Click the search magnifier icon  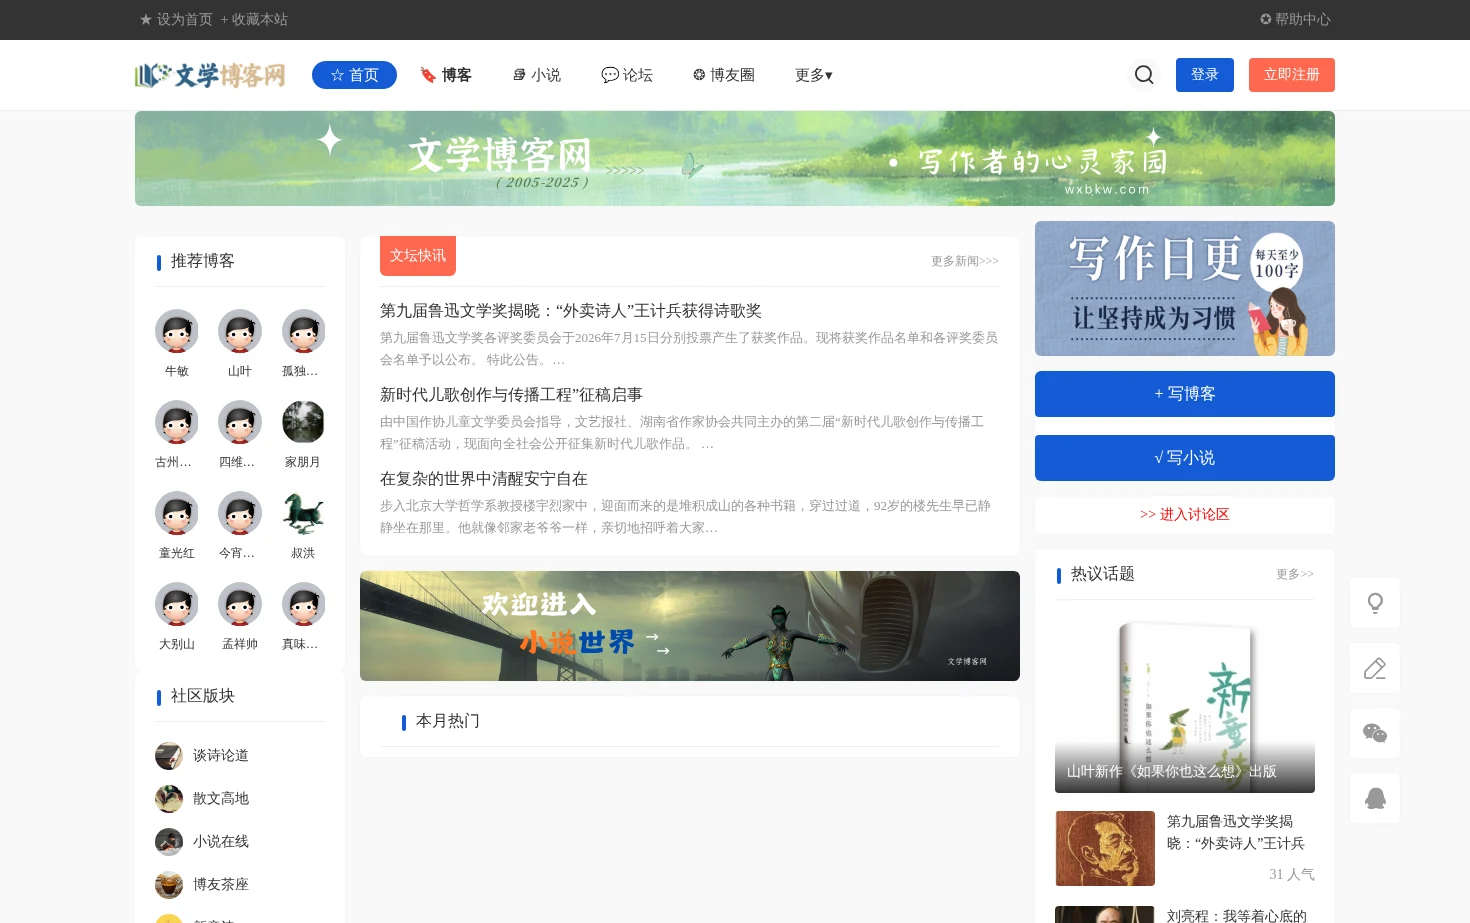pyautogui.click(x=1144, y=75)
